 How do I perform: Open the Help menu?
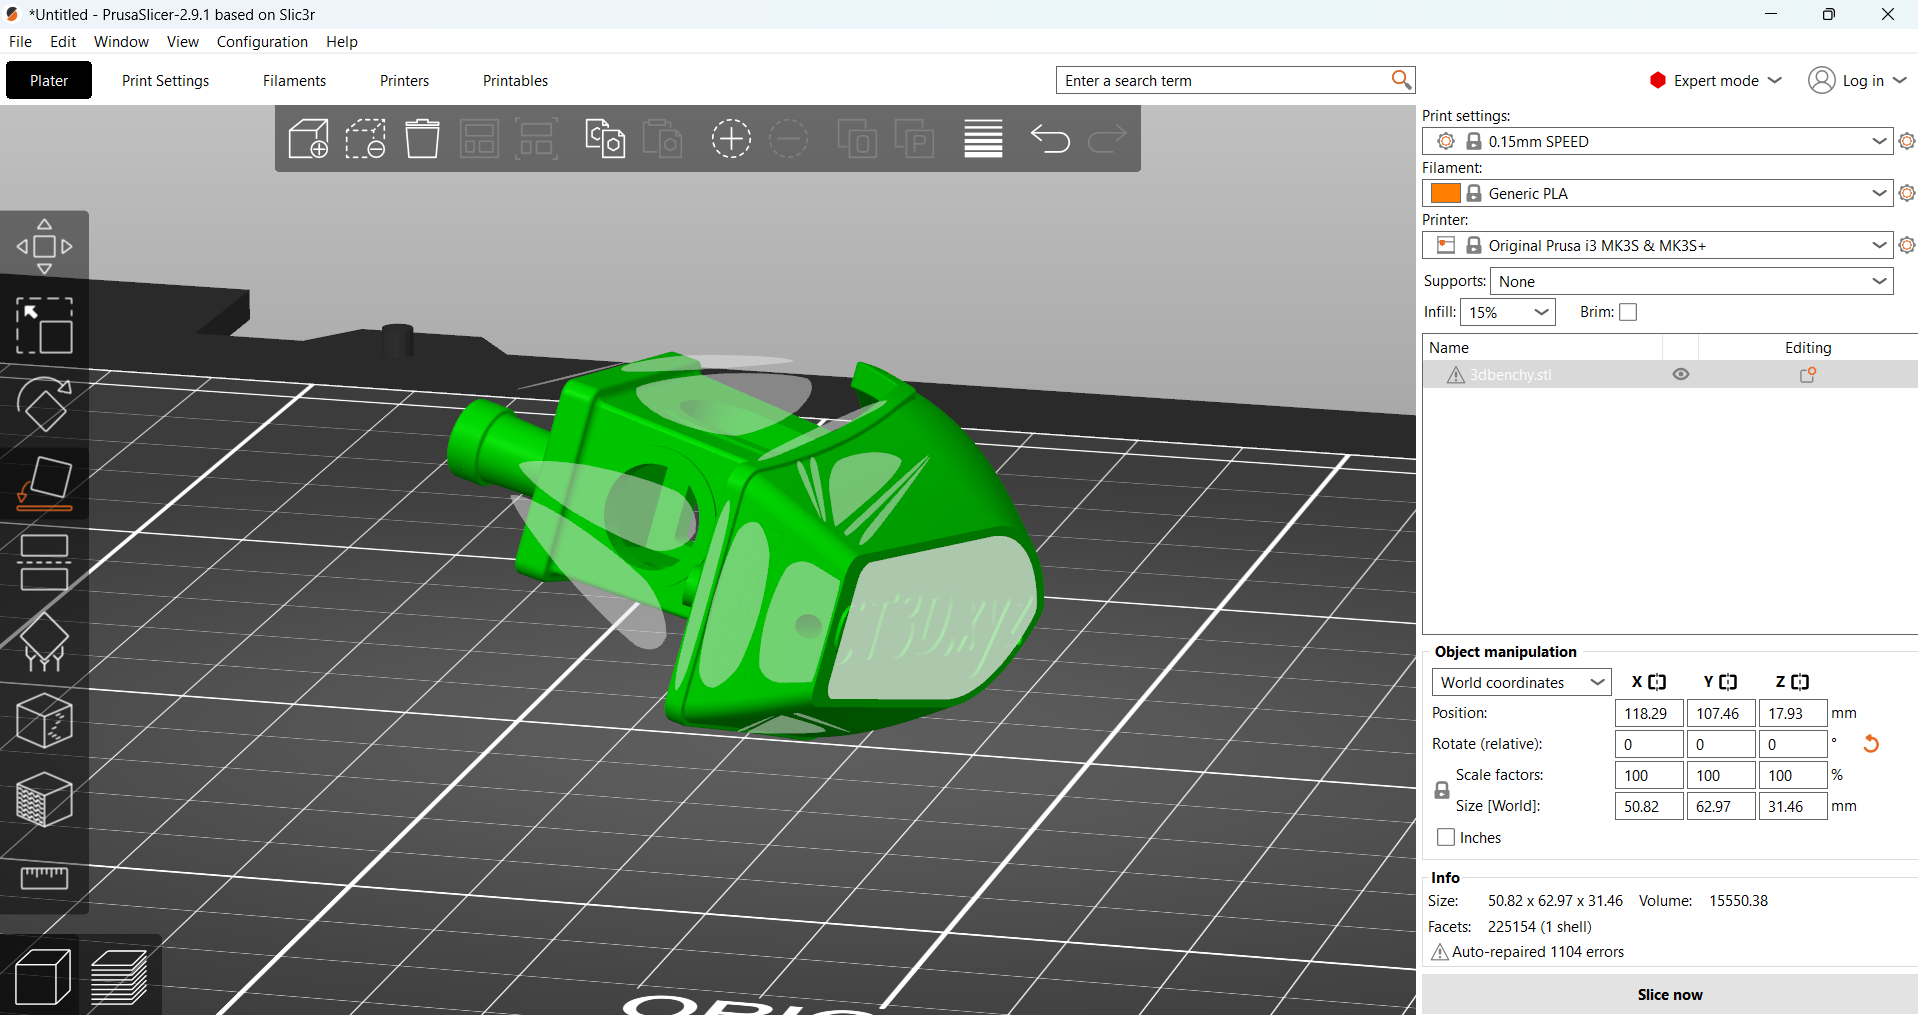coord(342,41)
